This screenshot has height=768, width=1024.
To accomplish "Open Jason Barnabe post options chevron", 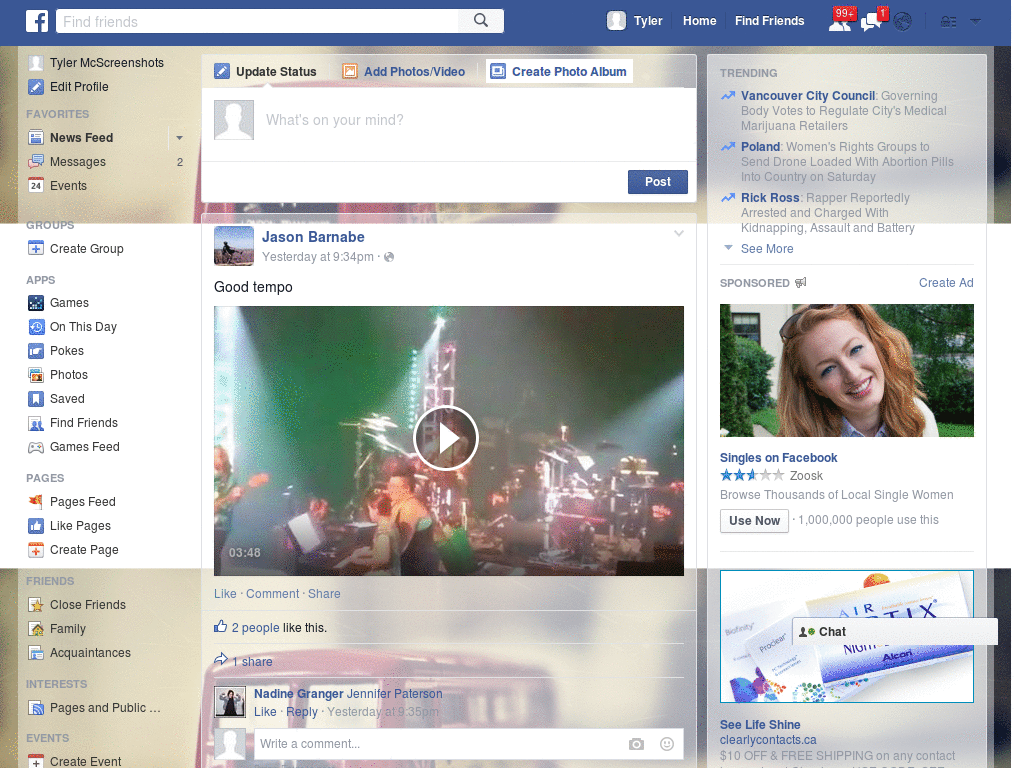I will 679,233.
